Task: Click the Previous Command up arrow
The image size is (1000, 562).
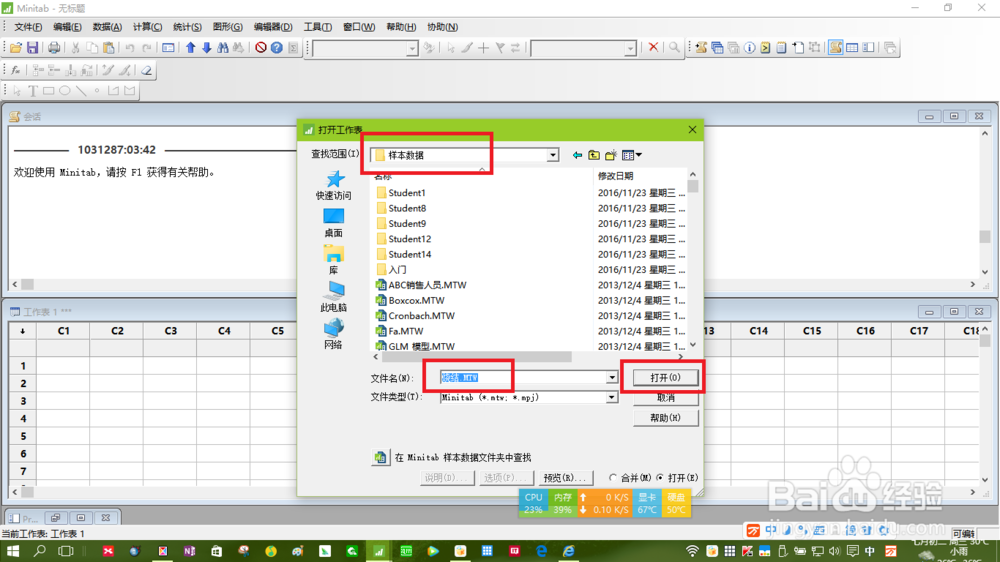Action: point(190,48)
